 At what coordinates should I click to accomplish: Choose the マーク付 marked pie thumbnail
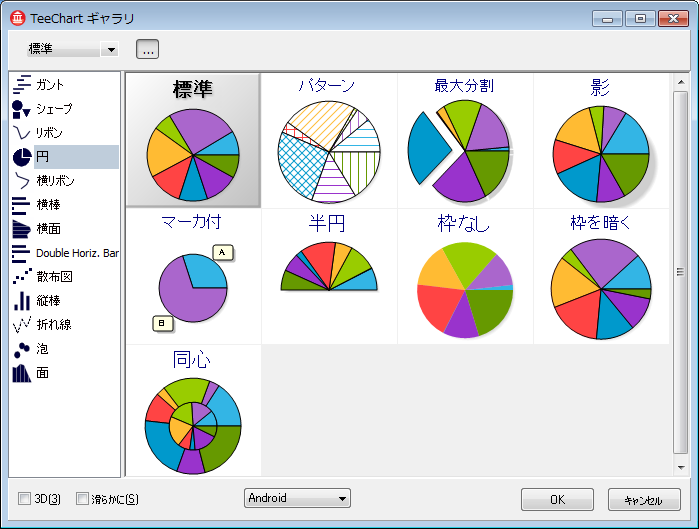point(193,276)
